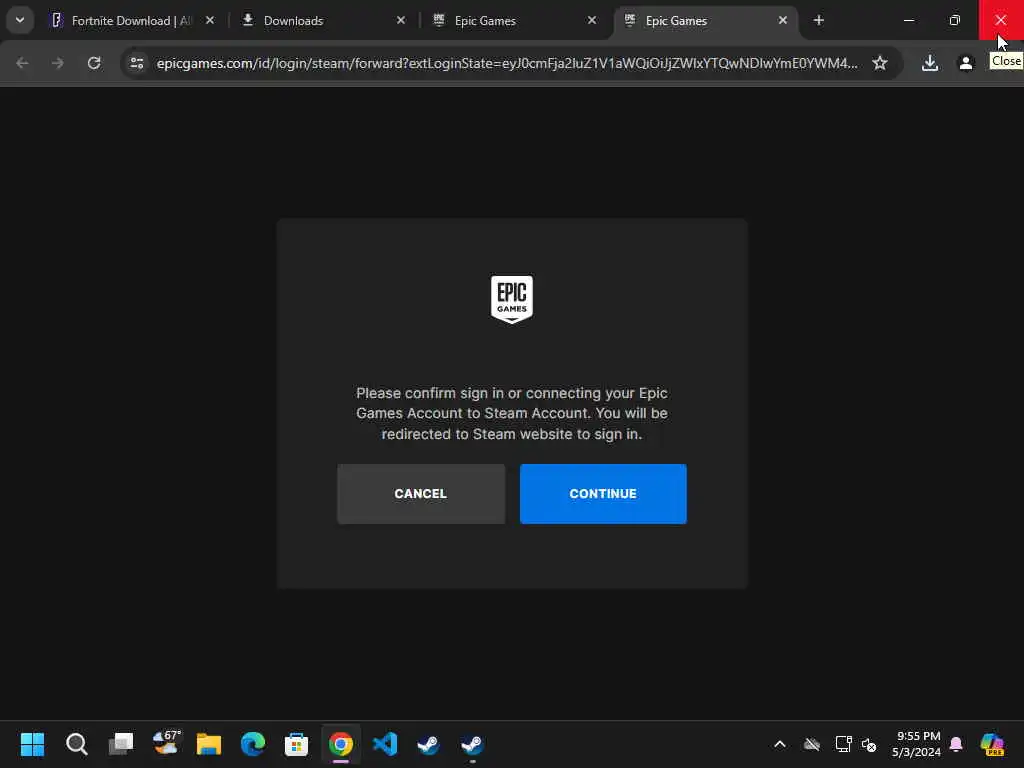Image resolution: width=1024 pixels, height=768 pixels.
Task: Go forward to the next page
Action: click(x=57, y=63)
